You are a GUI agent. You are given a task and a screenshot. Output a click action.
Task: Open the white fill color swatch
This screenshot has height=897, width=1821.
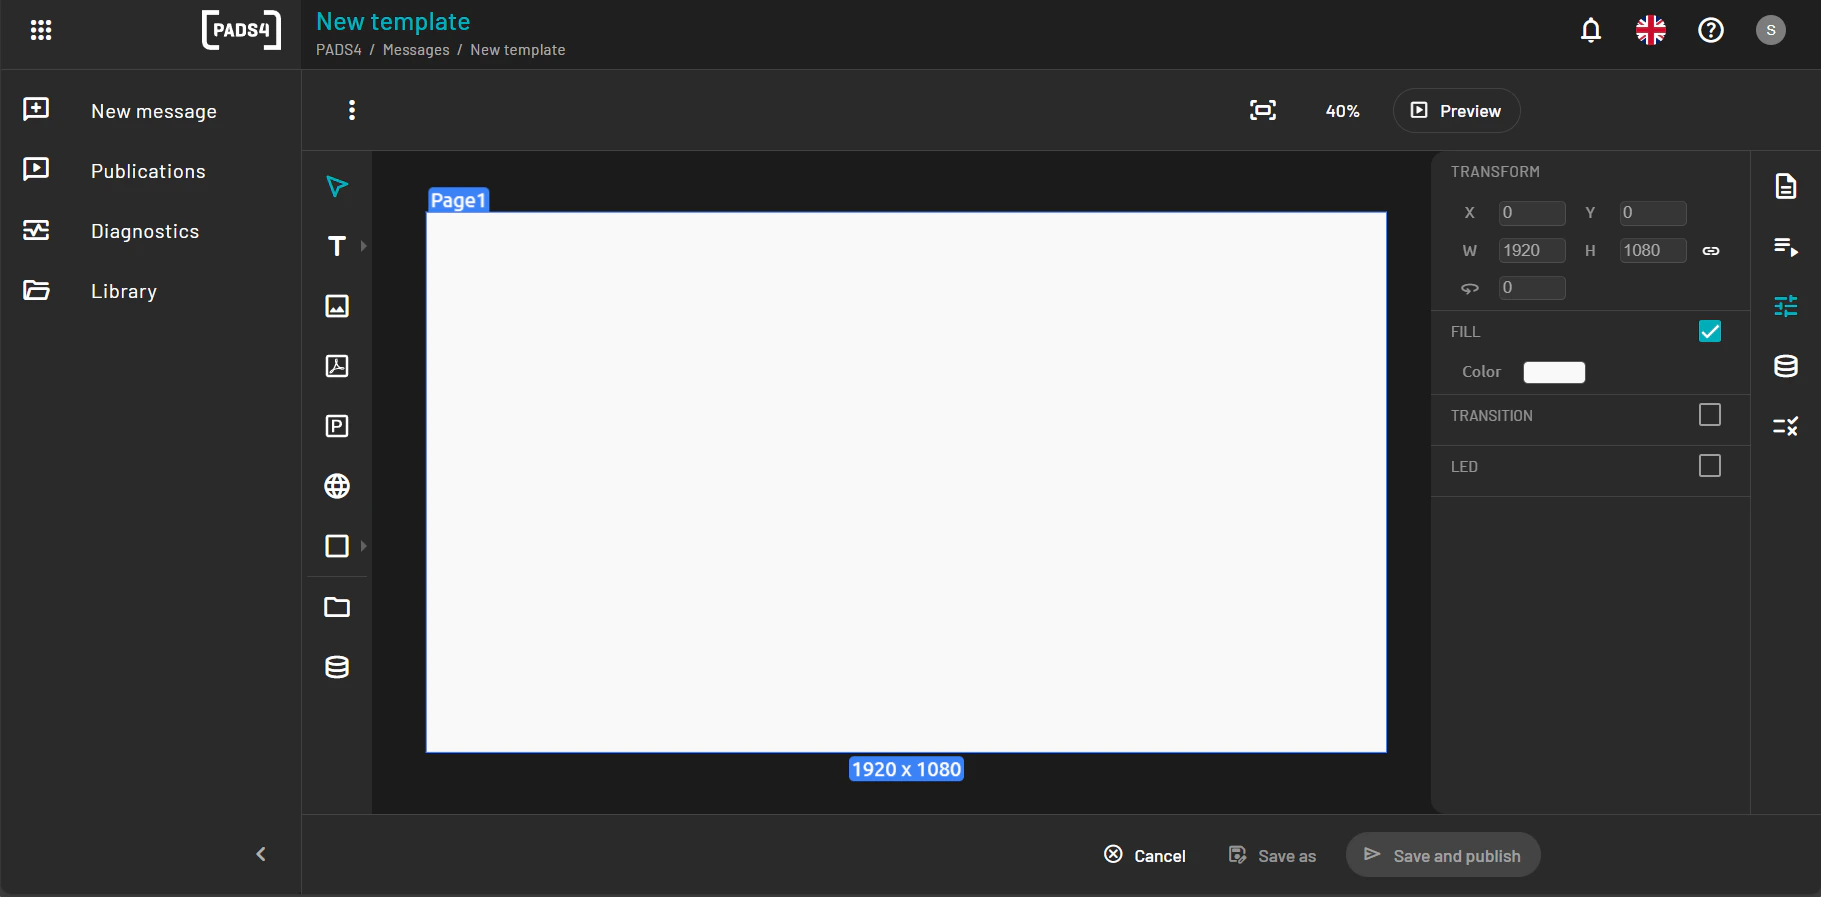(x=1554, y=372)
